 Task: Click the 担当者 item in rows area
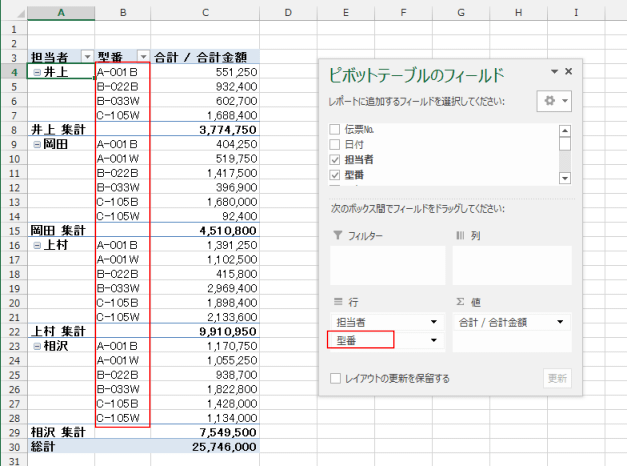pyautogui.click(x=387, y=322)
